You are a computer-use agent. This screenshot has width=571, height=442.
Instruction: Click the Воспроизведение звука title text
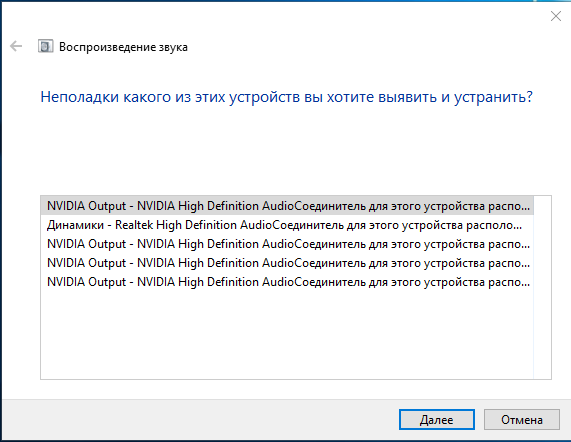(x=123, y=47)
